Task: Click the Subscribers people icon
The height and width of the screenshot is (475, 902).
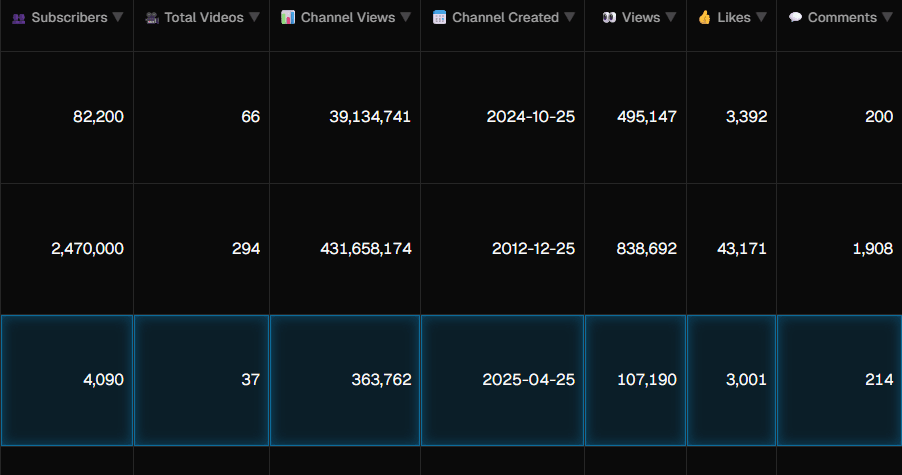Action: [19, 18]
